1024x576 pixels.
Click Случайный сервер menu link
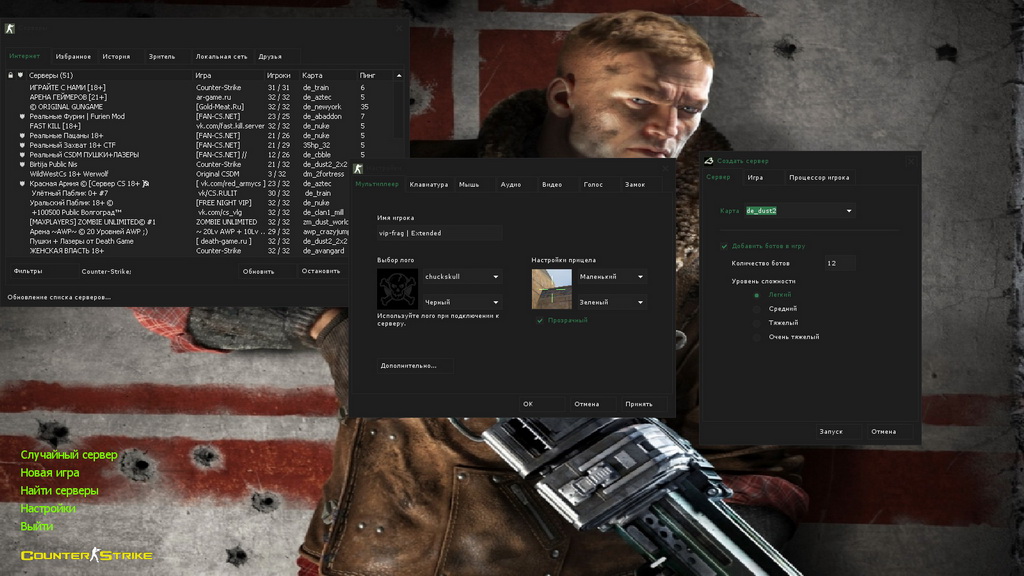[69, 455]
